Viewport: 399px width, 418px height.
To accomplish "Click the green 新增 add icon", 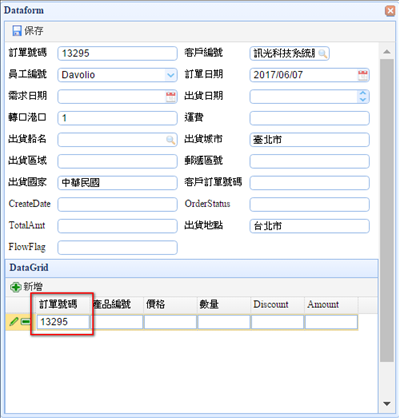I will point(15,287).
